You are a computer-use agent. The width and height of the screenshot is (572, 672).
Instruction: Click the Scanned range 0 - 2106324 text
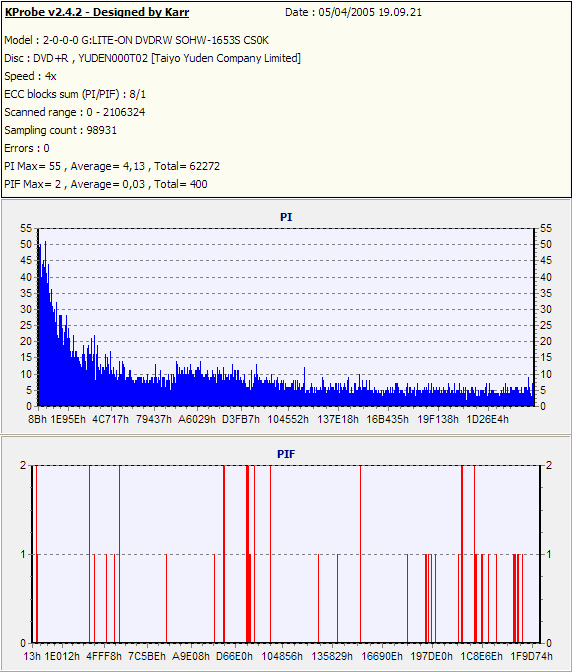[x=75, y=112]
